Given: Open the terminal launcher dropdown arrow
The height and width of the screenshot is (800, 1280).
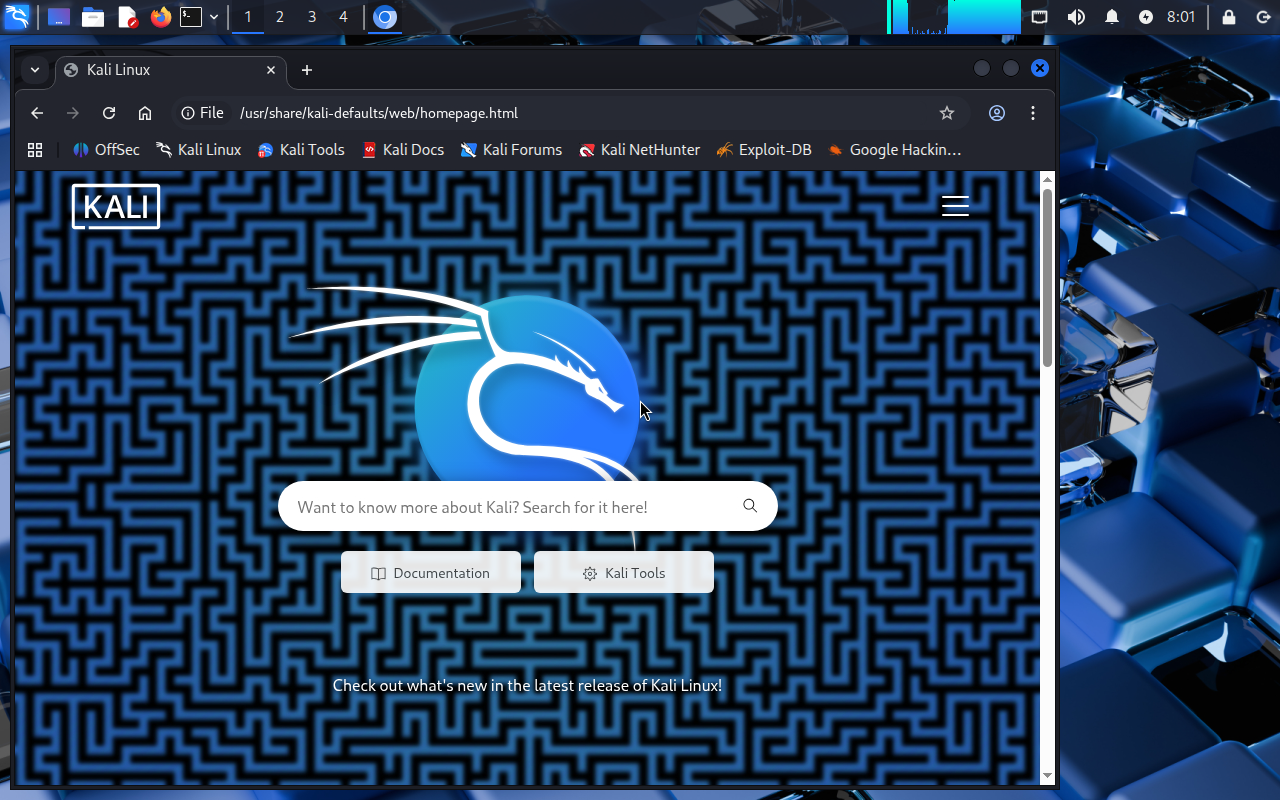Looking at the screenshot, I should (214, 17).
